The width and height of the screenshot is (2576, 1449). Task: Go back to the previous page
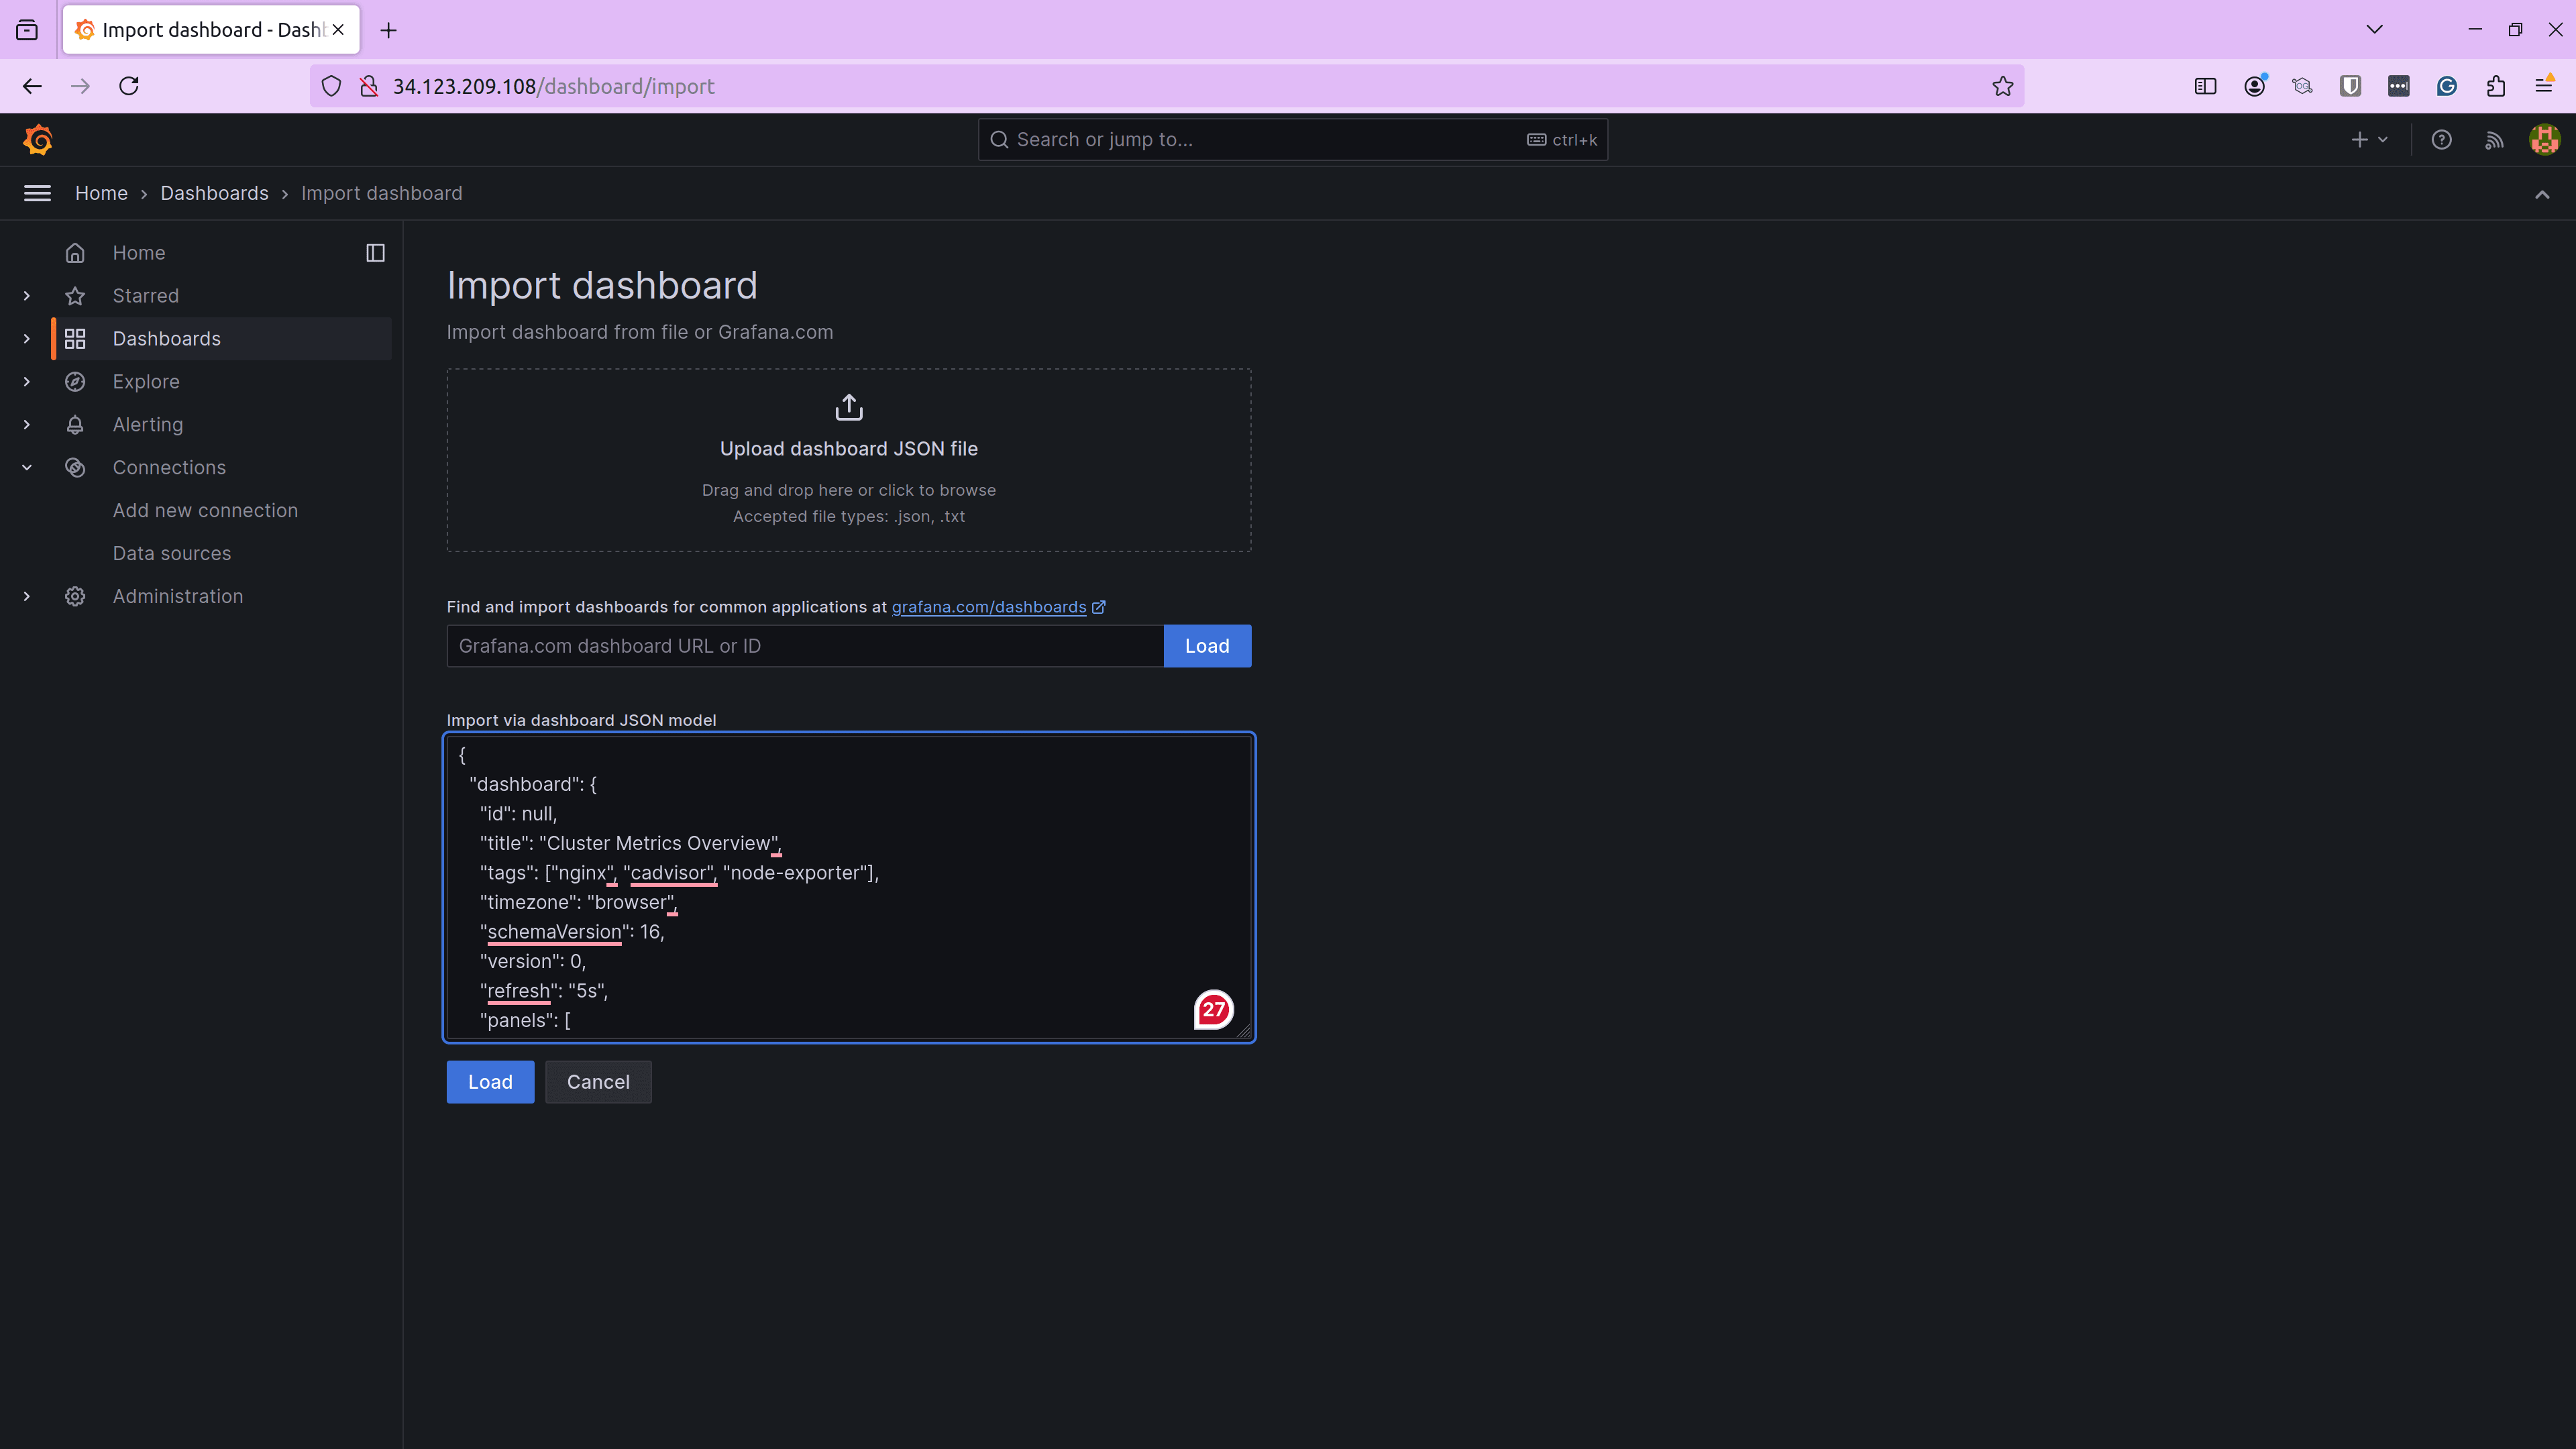[32, 86]
